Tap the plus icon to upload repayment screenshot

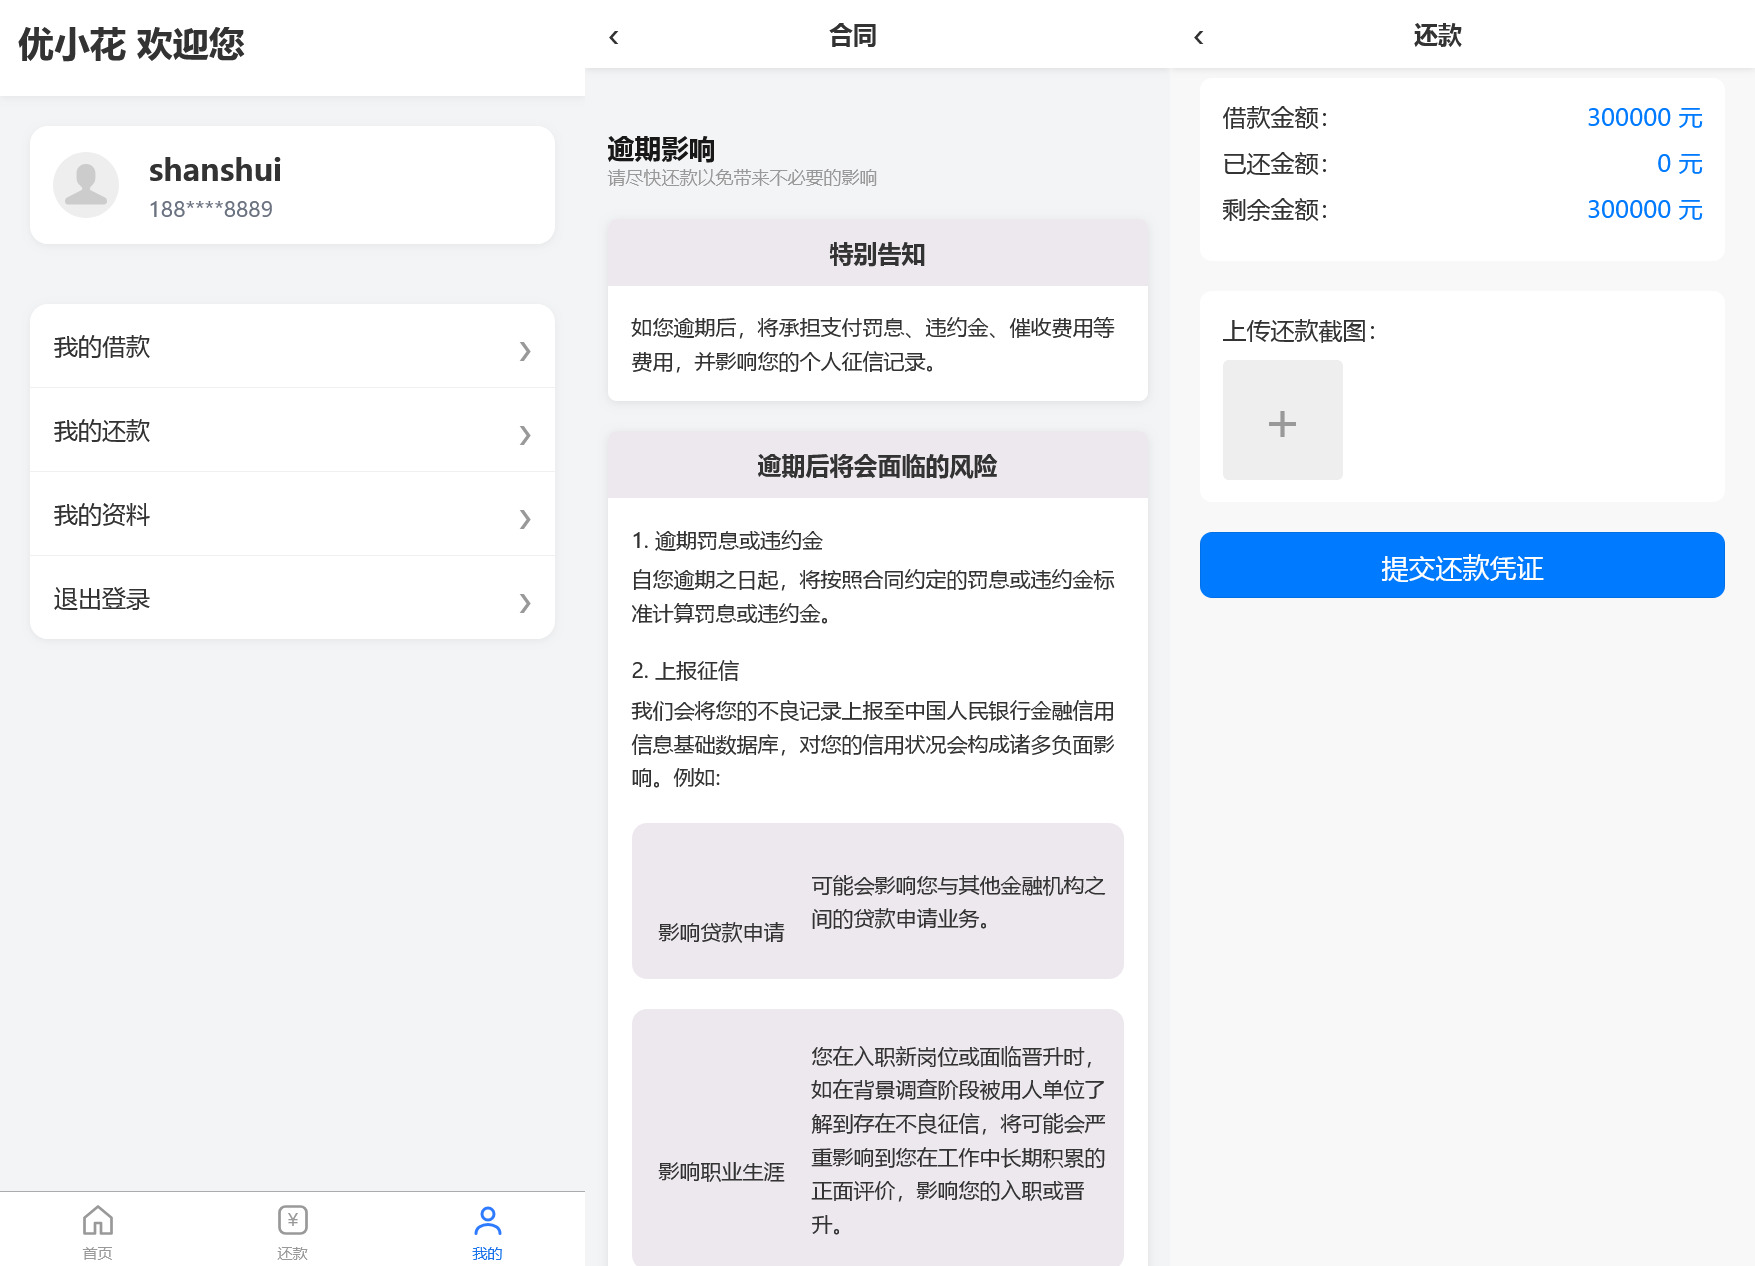pyautogui.click(x=1283, y=423)
